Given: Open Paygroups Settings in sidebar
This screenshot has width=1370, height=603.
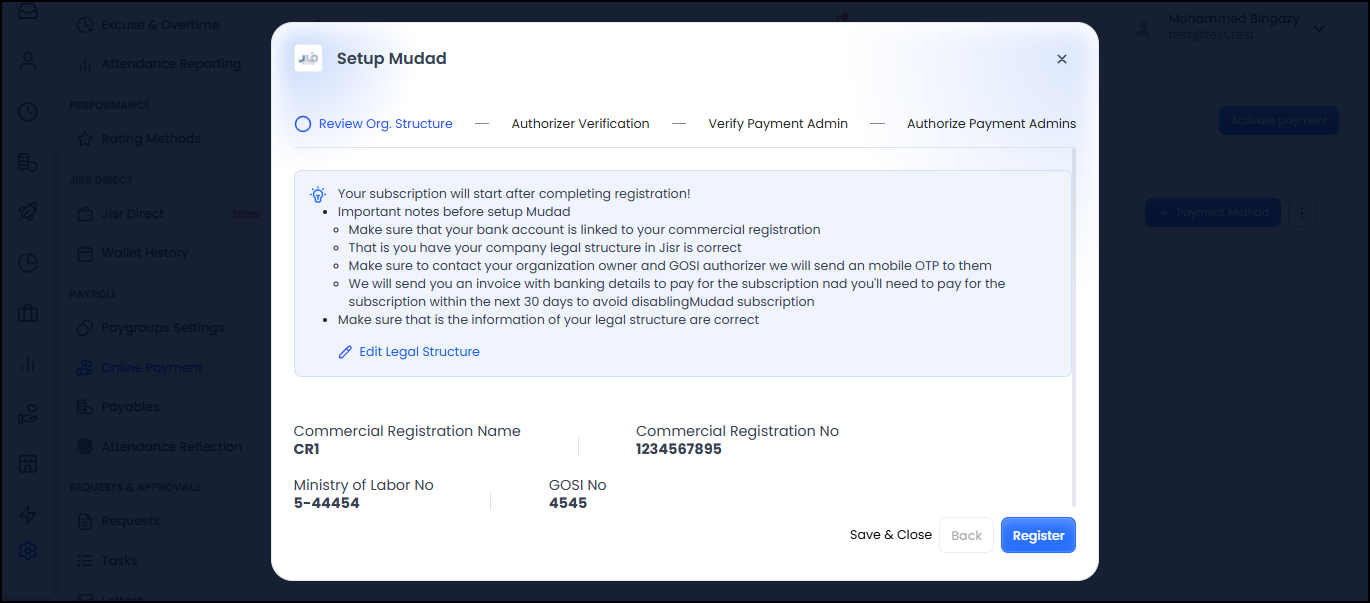Looking at the screenshot, I should click(x=162, y=328).
